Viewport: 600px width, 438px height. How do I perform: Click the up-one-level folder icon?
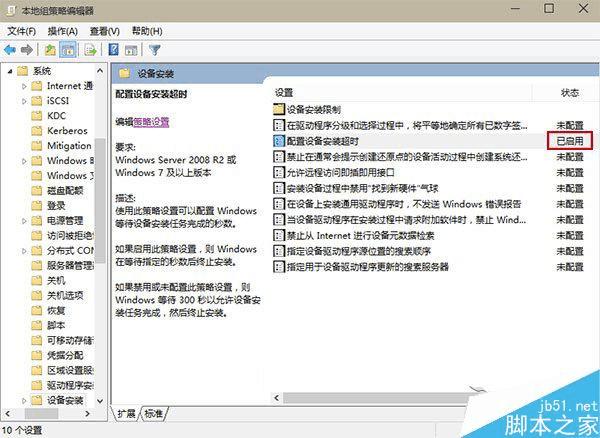tap(51, 50)
